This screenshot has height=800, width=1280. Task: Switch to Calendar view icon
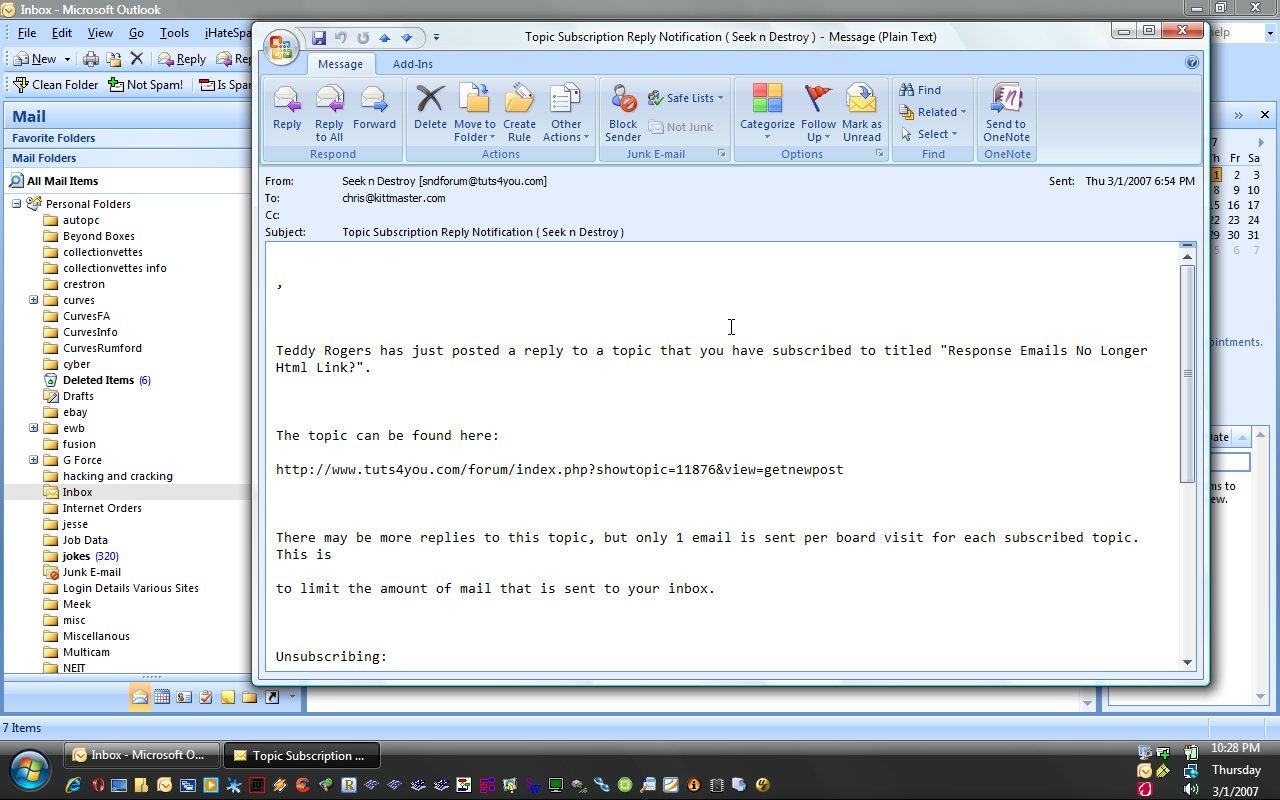[162, 697]
